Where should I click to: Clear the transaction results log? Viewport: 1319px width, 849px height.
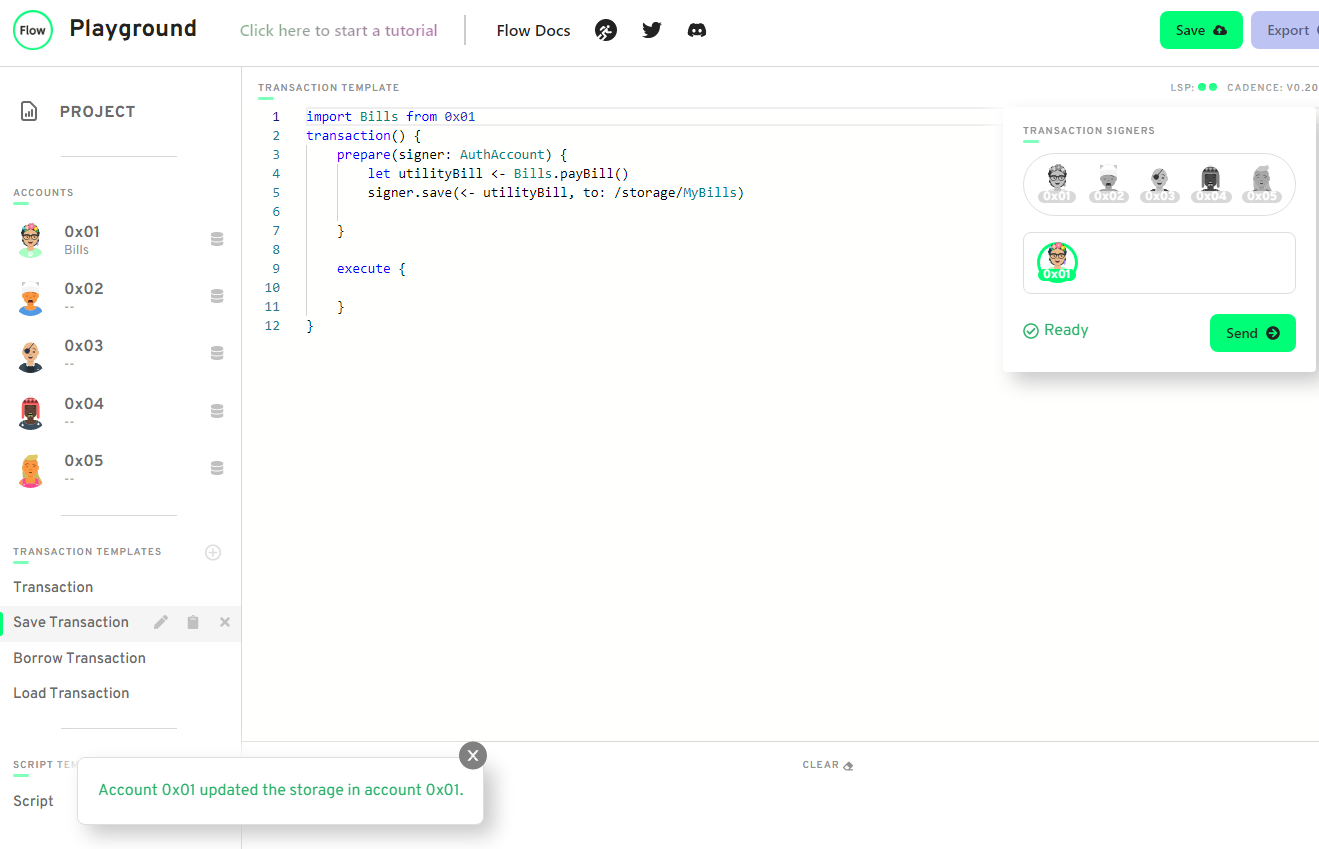pos(828,765)
